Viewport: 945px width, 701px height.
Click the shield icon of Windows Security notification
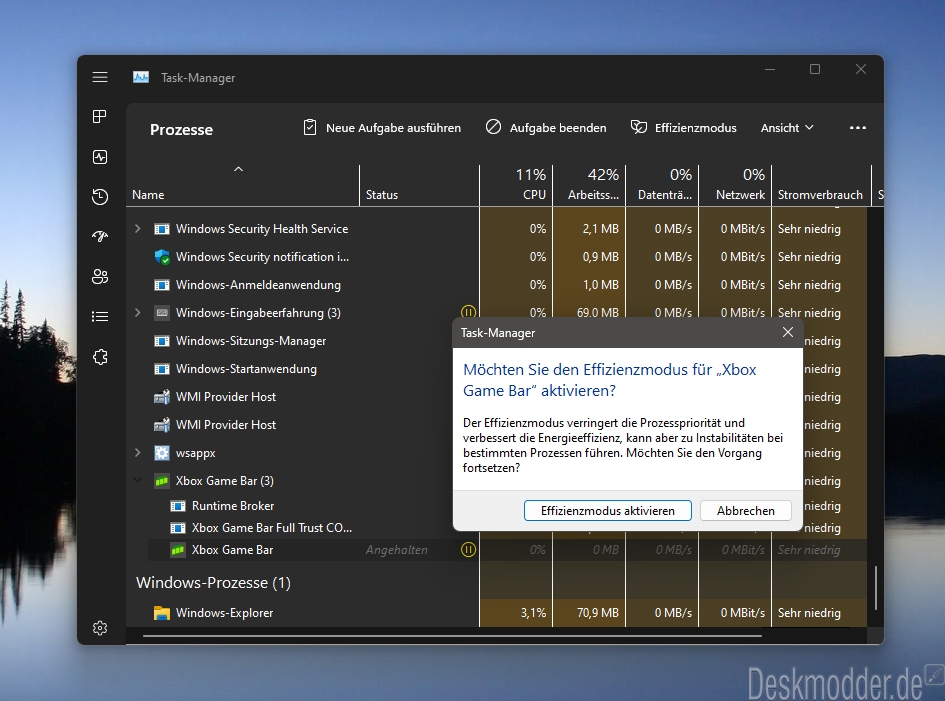[x=162, y=257]
